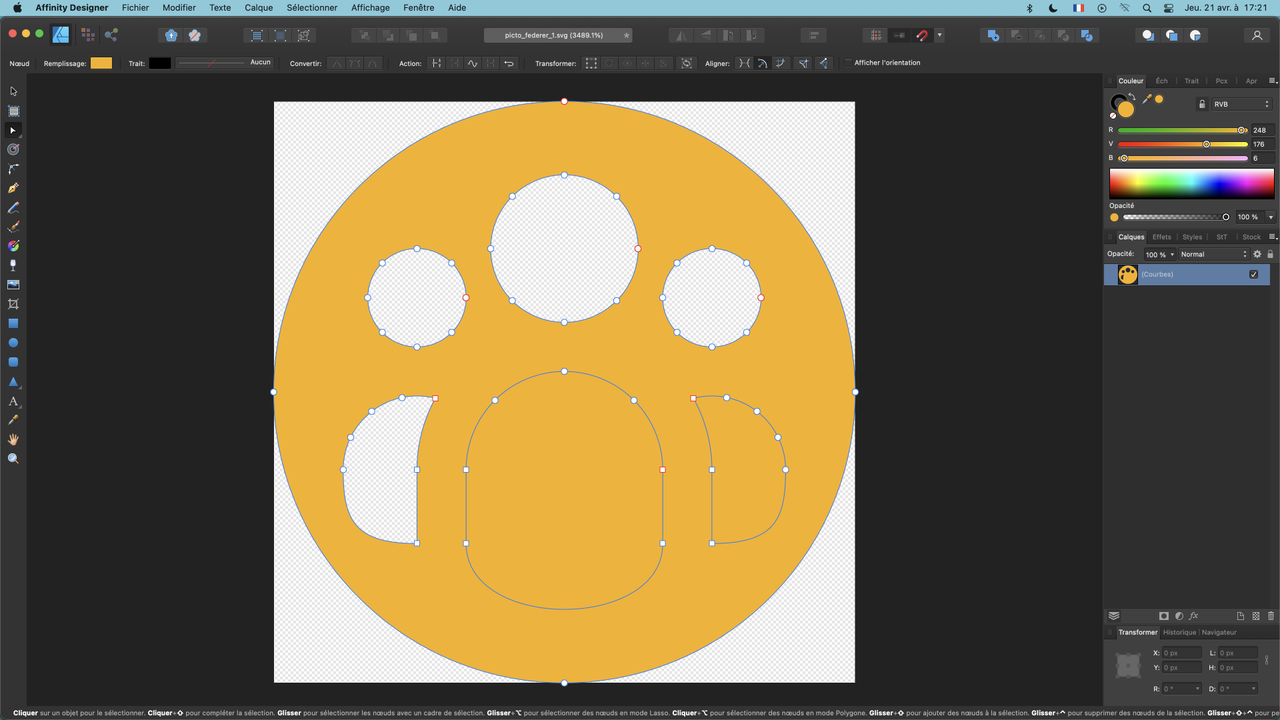Select the View hand tool

pos(13,439)
